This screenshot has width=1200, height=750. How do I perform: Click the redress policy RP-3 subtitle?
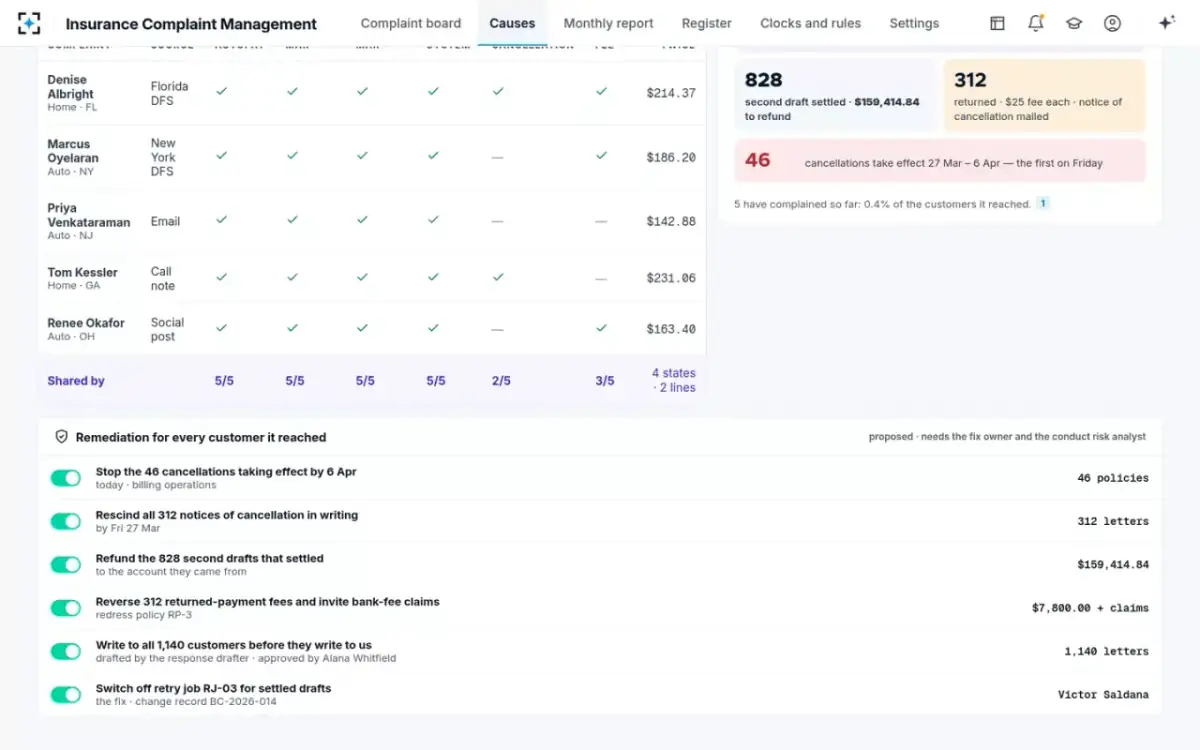pyautogui.click(x=144, y=615)
